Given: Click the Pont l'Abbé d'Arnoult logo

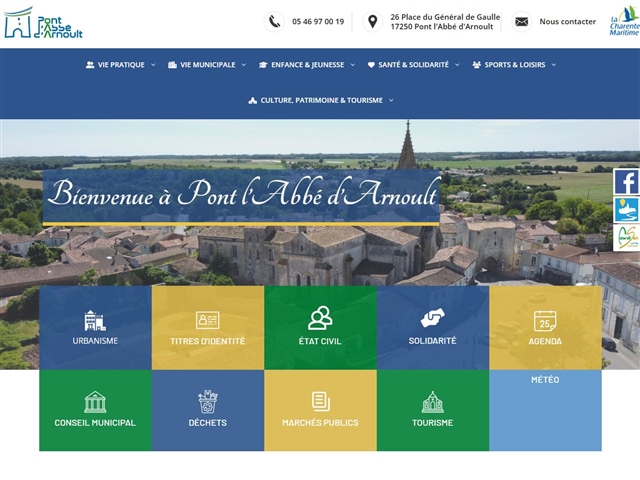Looking at the screenshot, I should 43,22.
